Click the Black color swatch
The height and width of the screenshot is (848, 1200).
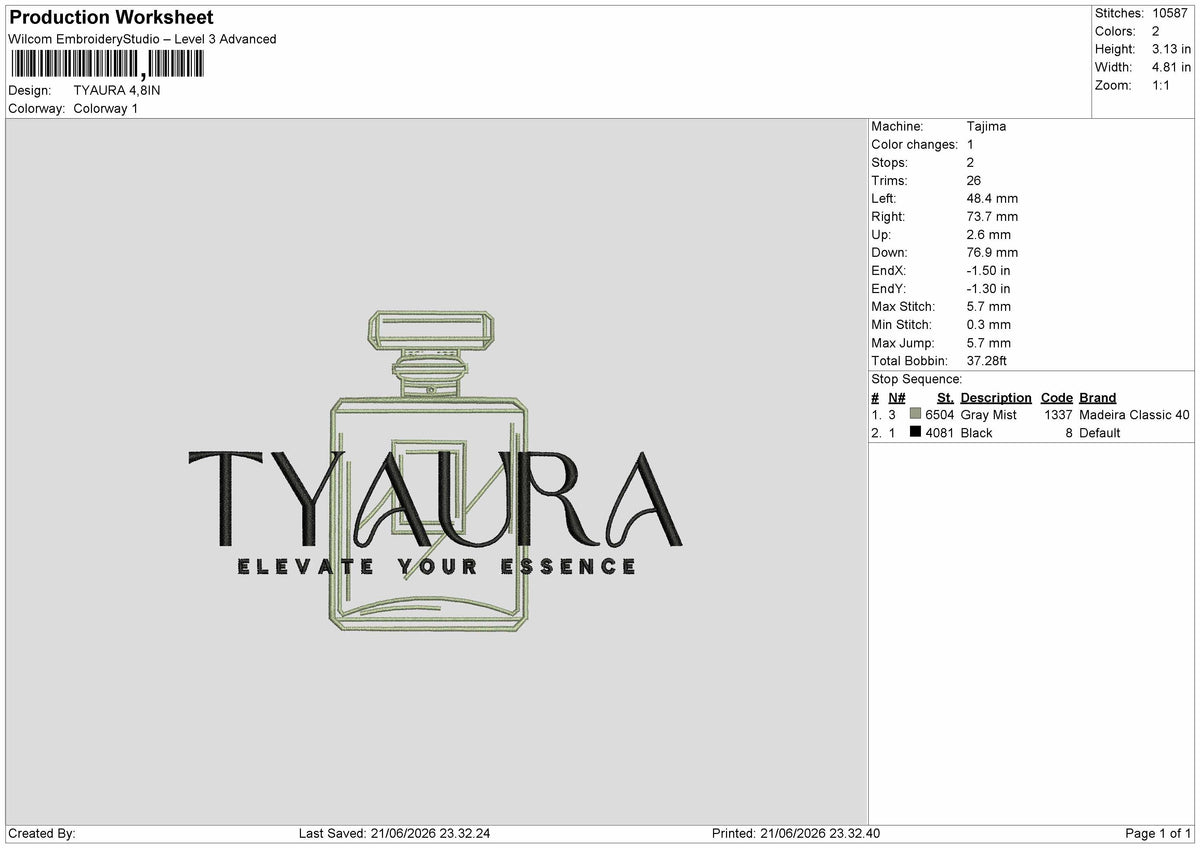[915, 432]
